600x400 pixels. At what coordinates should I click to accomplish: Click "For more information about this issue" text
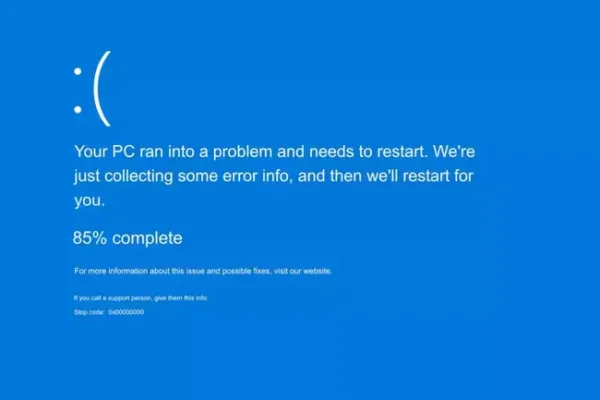click(x=140, y=271)
